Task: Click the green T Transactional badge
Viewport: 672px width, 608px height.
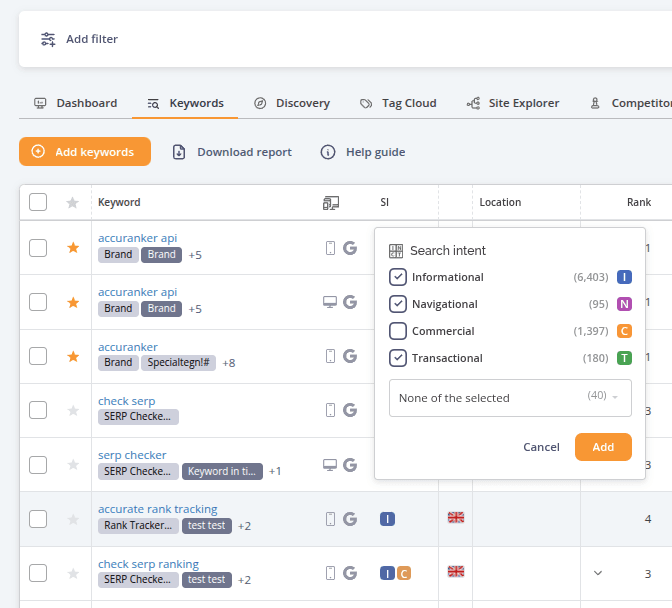Action: [x=624, y=358]
